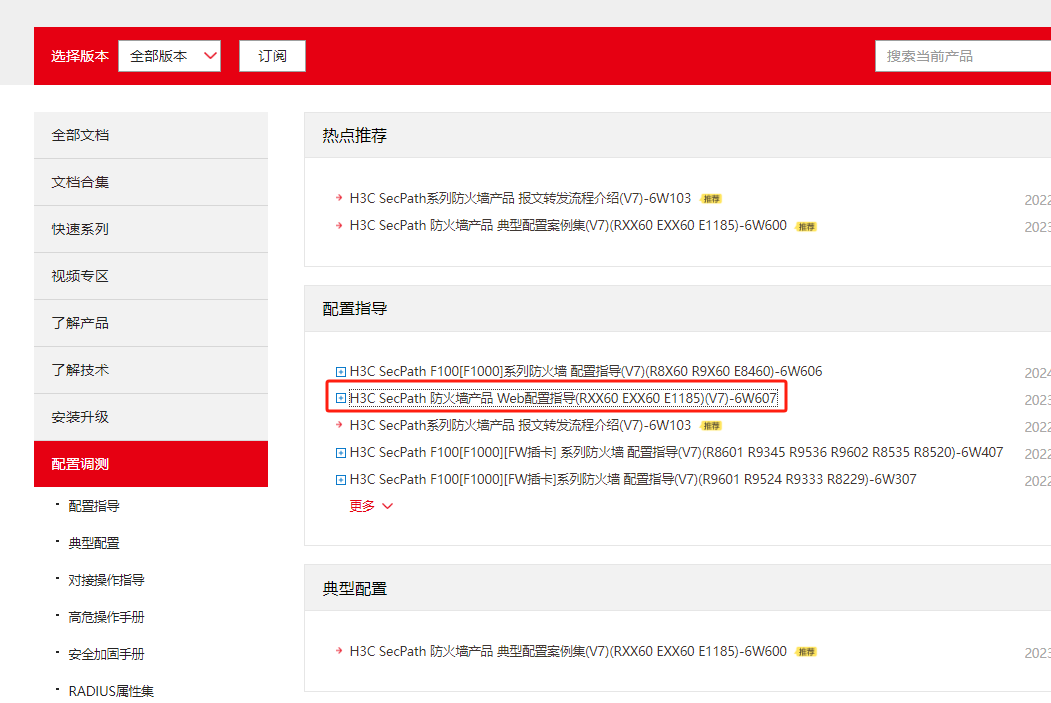
Task: Open 高危操作手册 sub-item
Action: coord(107,617)
